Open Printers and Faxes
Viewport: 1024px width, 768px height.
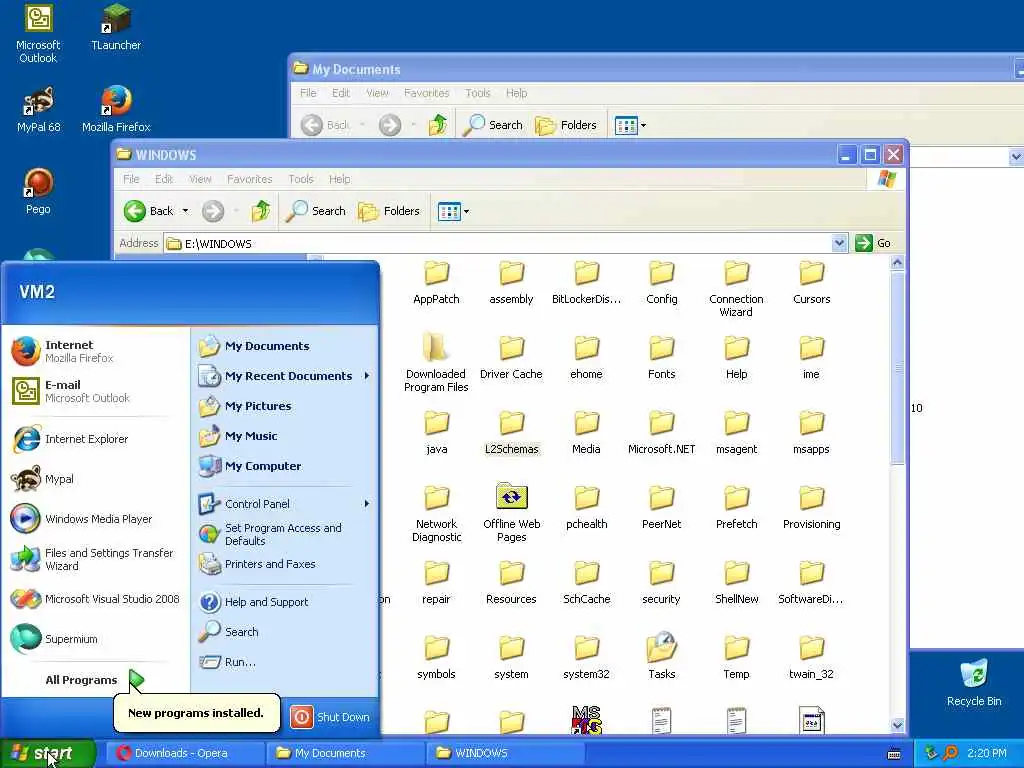[x=285, y=564]
